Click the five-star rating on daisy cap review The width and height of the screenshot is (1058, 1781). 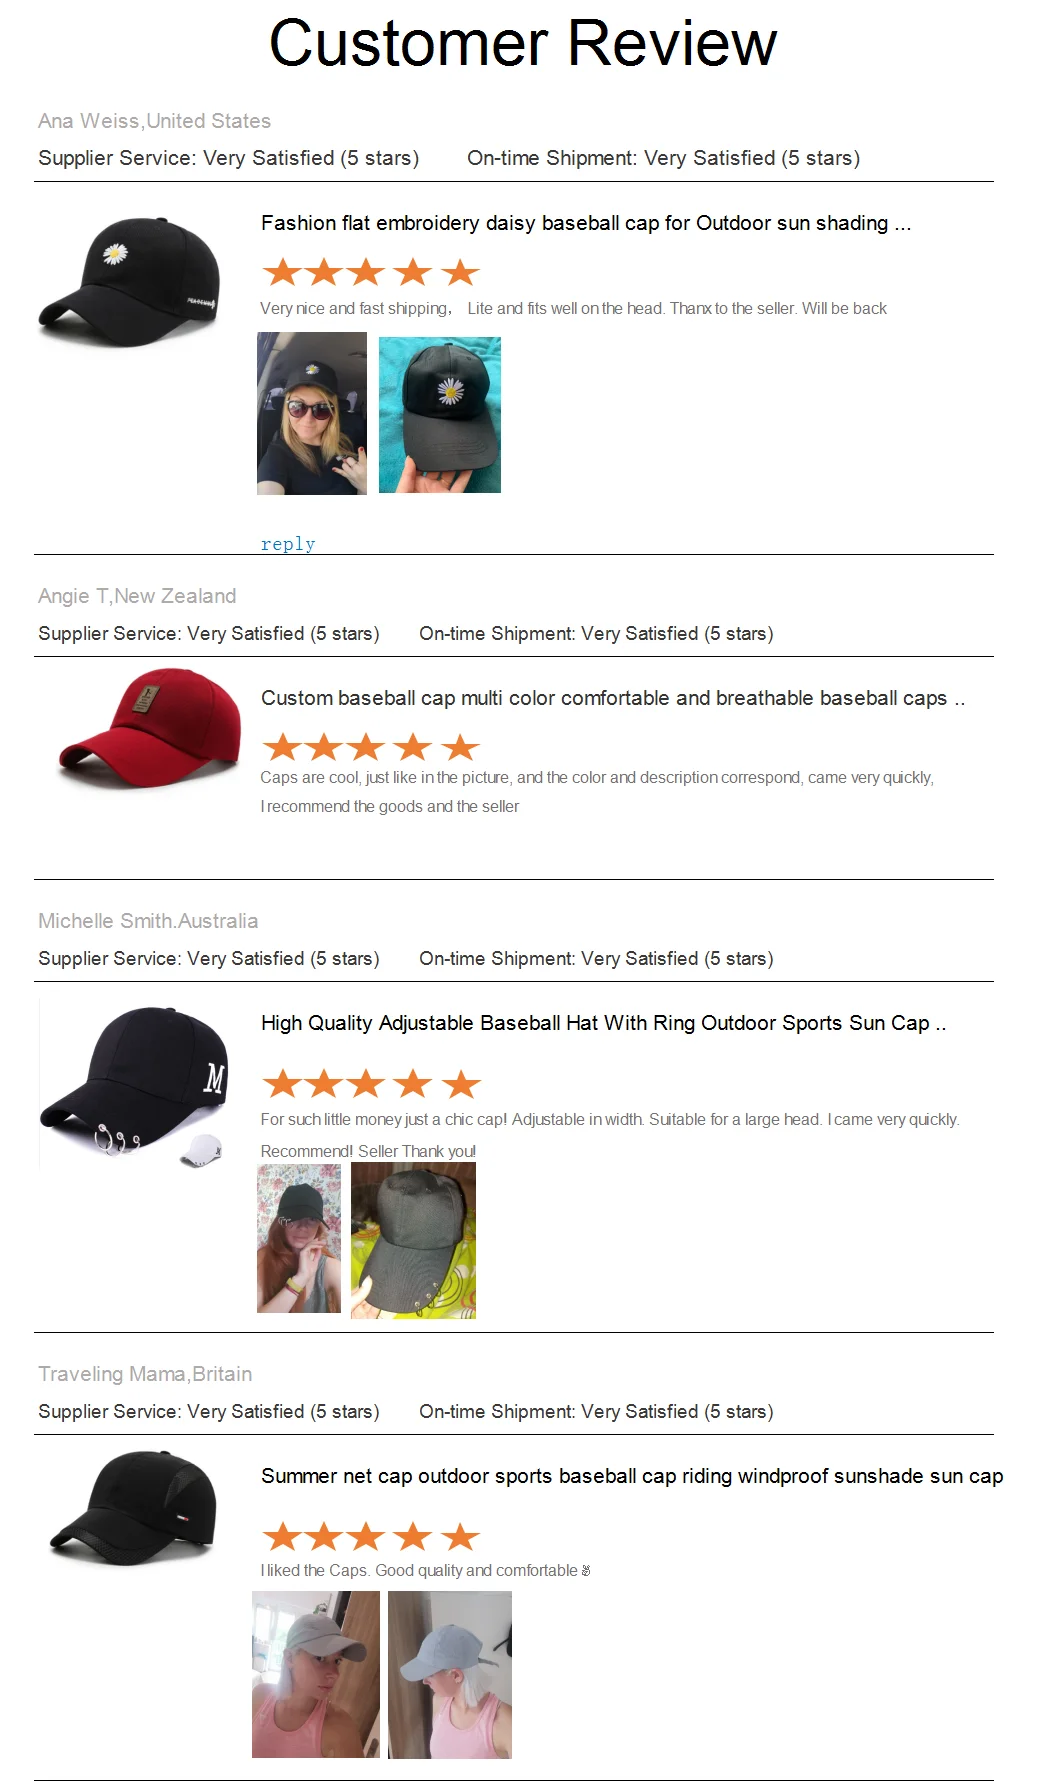tap(371, 272)
